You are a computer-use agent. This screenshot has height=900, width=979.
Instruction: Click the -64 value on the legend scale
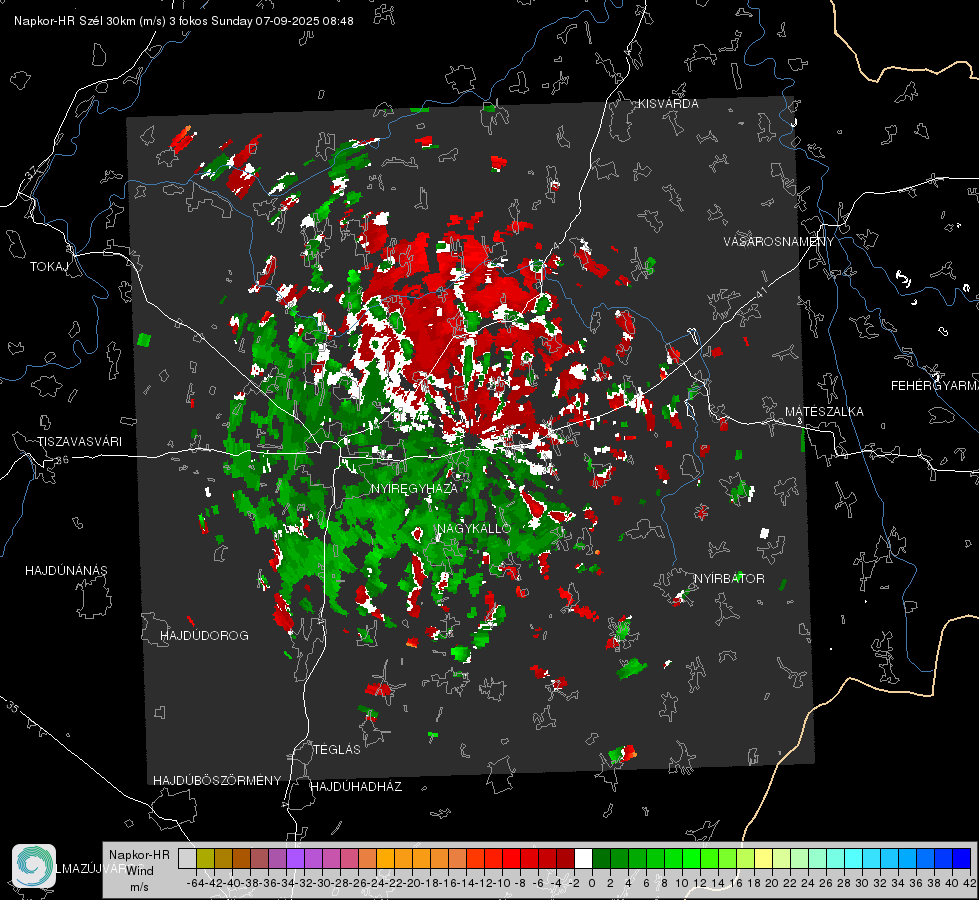click(195, 883)
